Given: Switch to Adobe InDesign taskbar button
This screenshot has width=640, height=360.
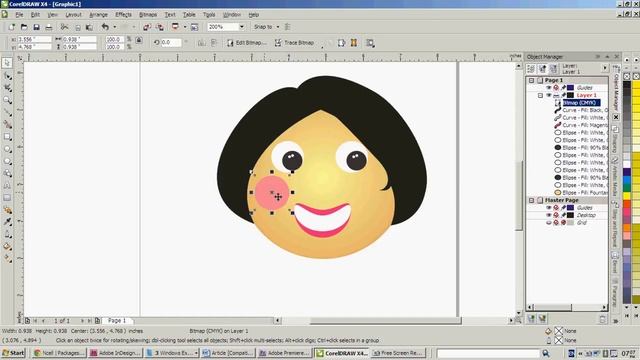Looking at the screenshot, I should click(x=116, y=353).
